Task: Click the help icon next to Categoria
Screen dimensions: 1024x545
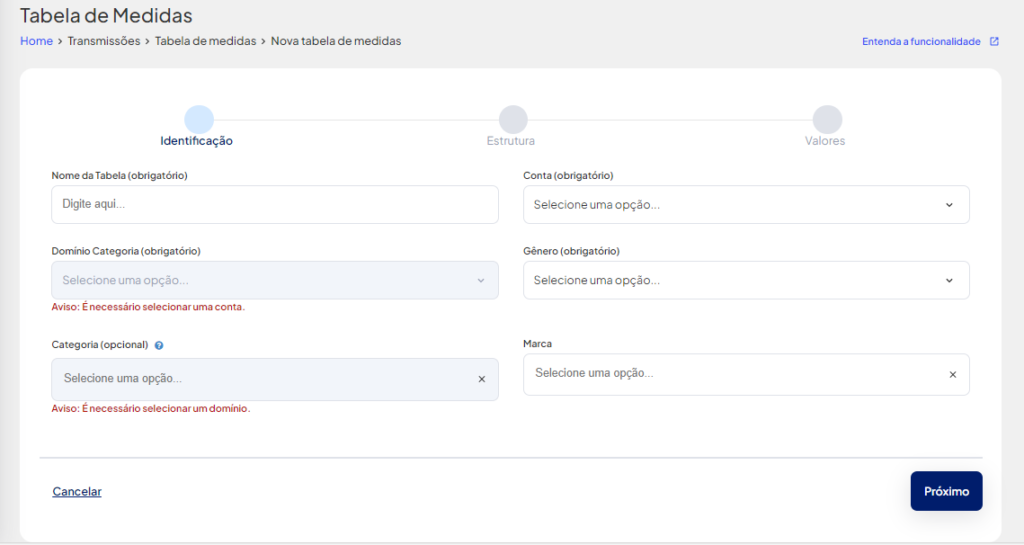Action: (x=159, y=345)
